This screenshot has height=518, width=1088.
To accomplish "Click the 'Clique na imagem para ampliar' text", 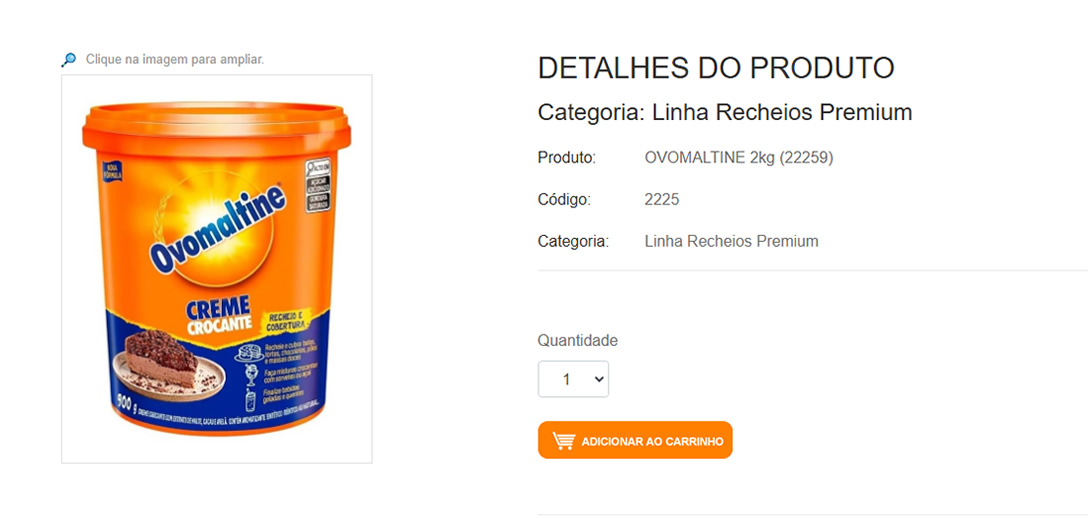I will point(175,60).
